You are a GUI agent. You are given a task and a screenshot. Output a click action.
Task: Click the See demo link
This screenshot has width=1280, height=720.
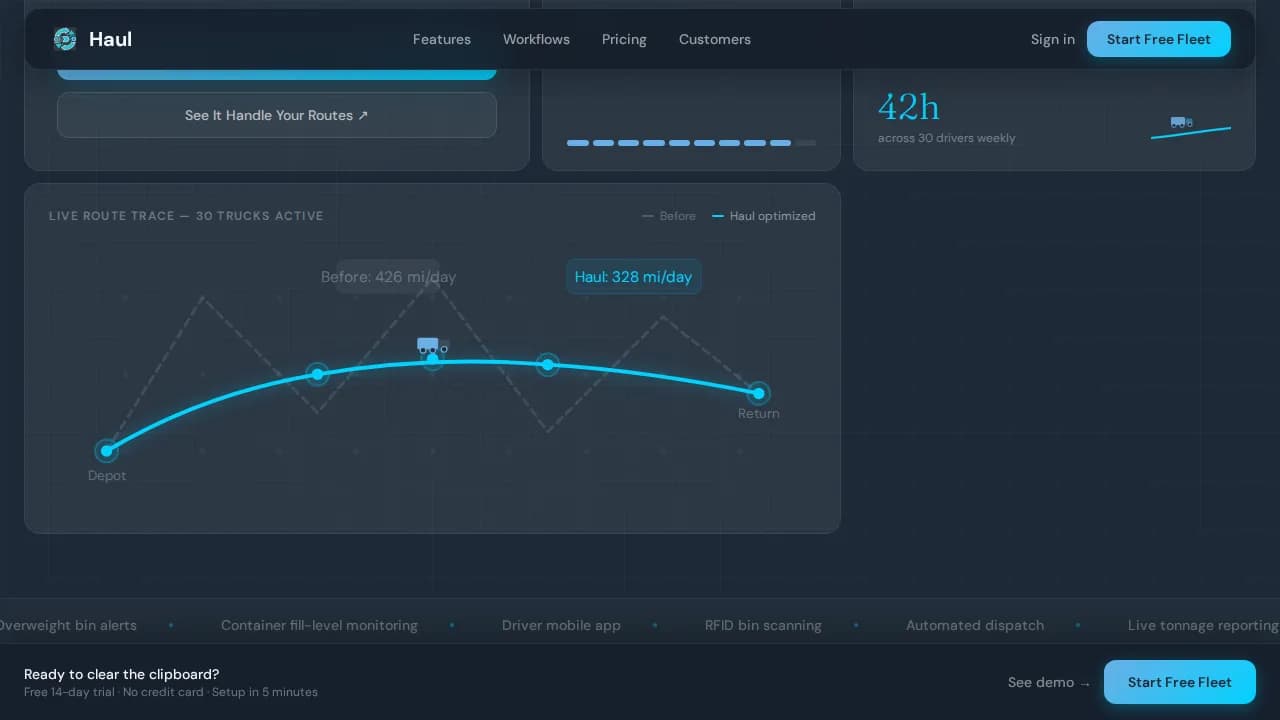pyautogui.click(x=1049, y=682)
